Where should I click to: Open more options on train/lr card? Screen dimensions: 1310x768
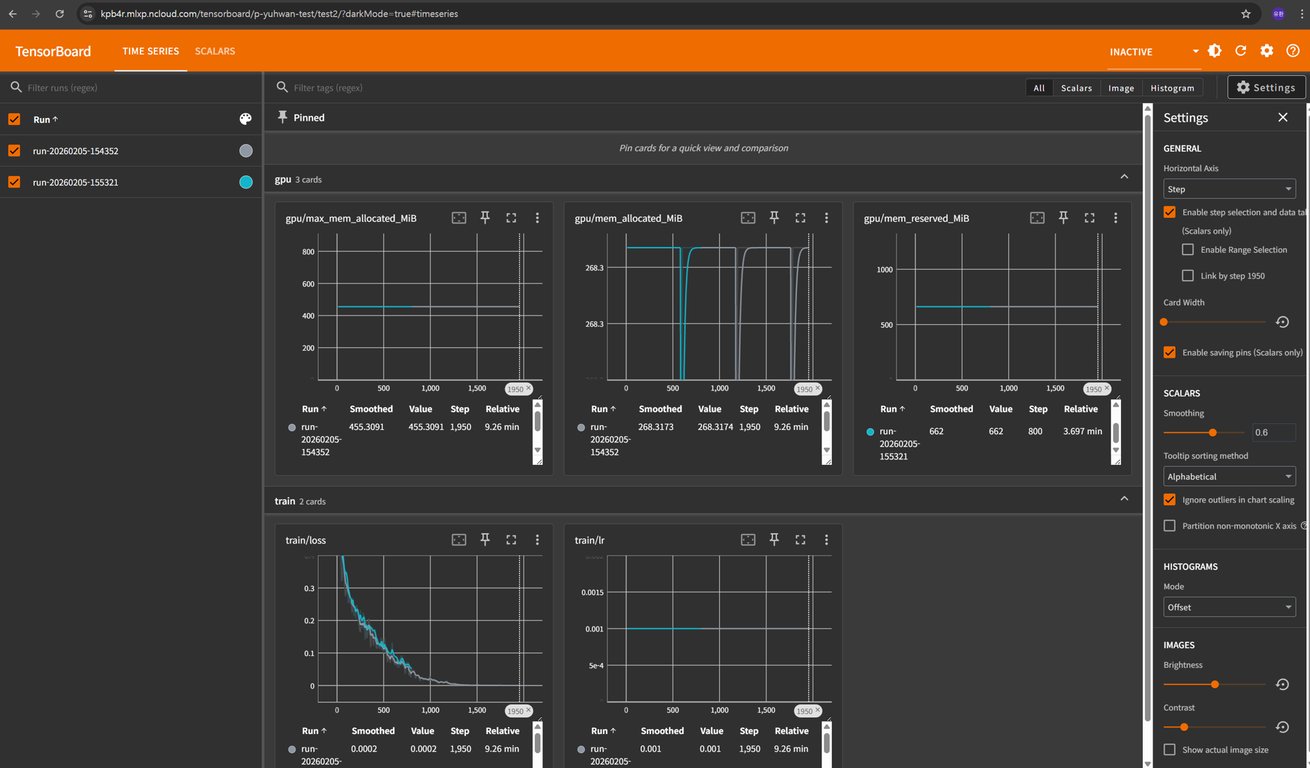pos(826,540)
